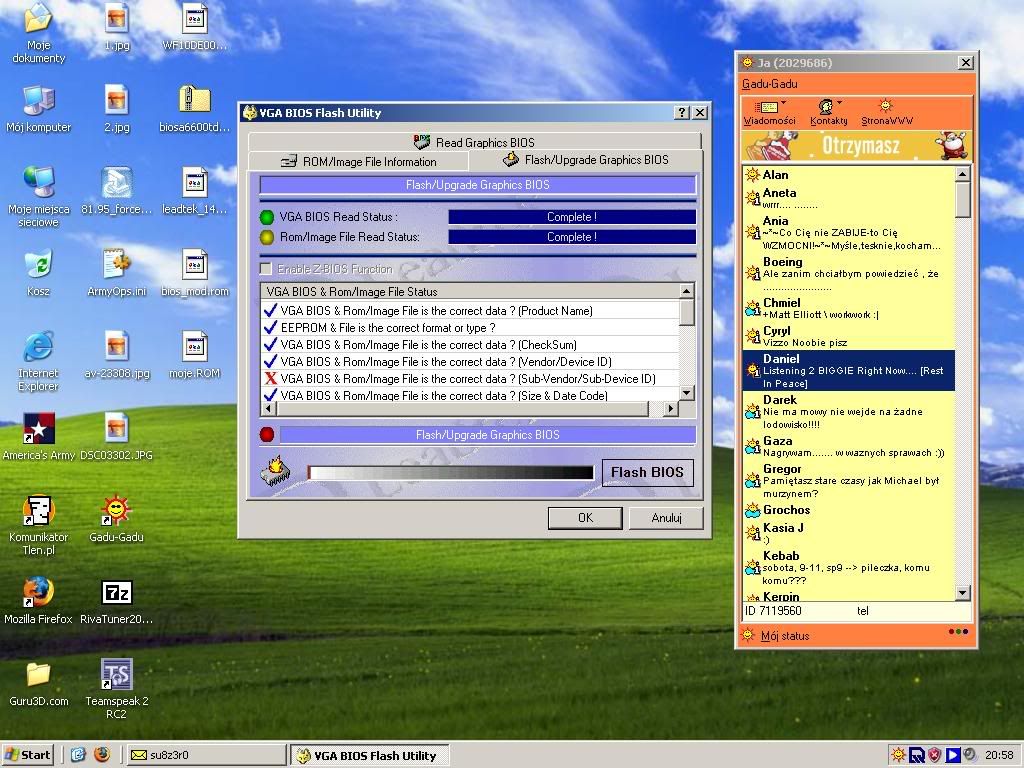Select the Product Name status row
The image size is (1024, 768).
coord(470,311)
